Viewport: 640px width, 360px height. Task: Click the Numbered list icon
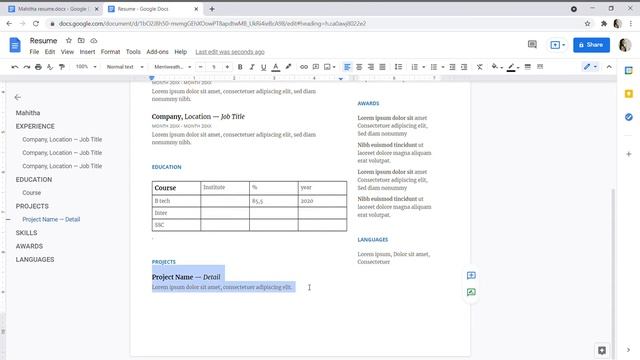tap(415, 67)
